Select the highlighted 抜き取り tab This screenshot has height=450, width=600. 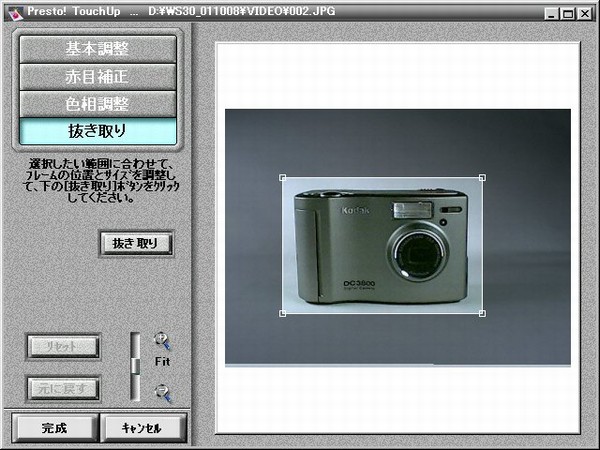click(98, 131)
